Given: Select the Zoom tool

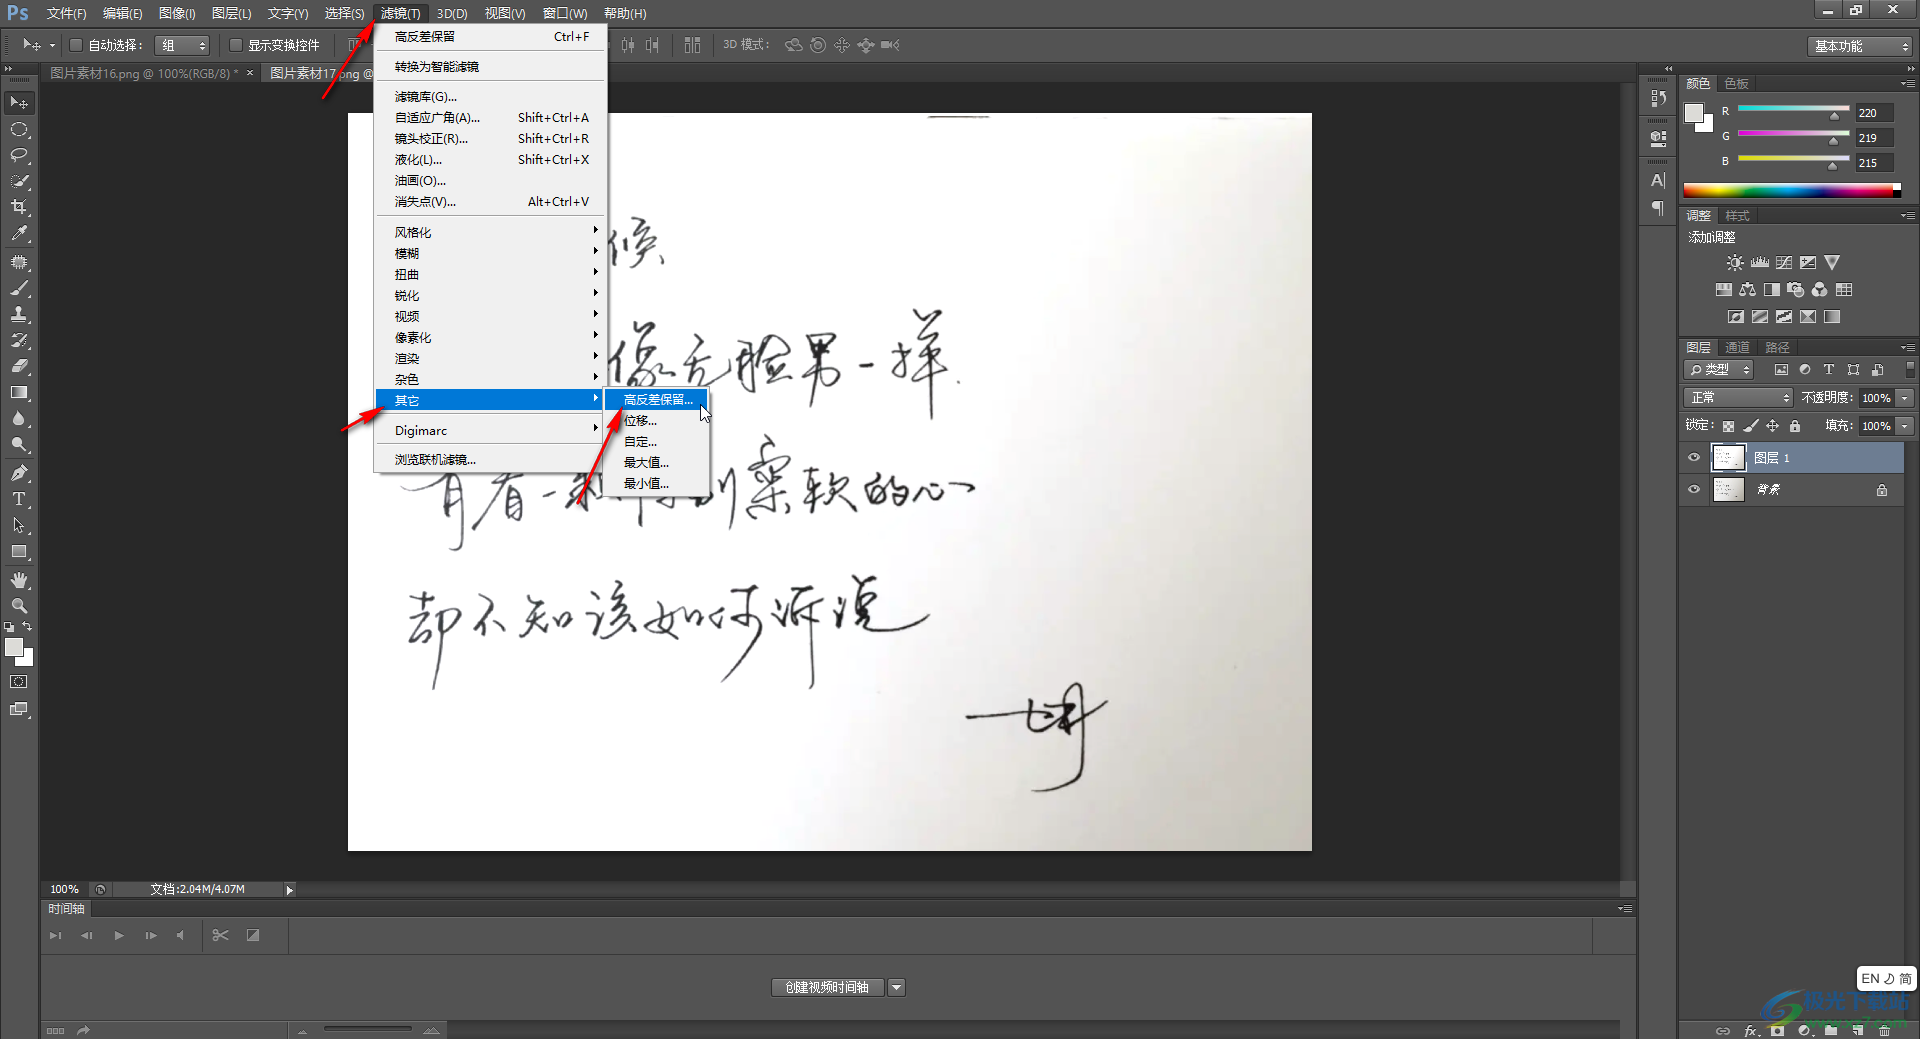Looking at the screenshot, I should 19,606.
